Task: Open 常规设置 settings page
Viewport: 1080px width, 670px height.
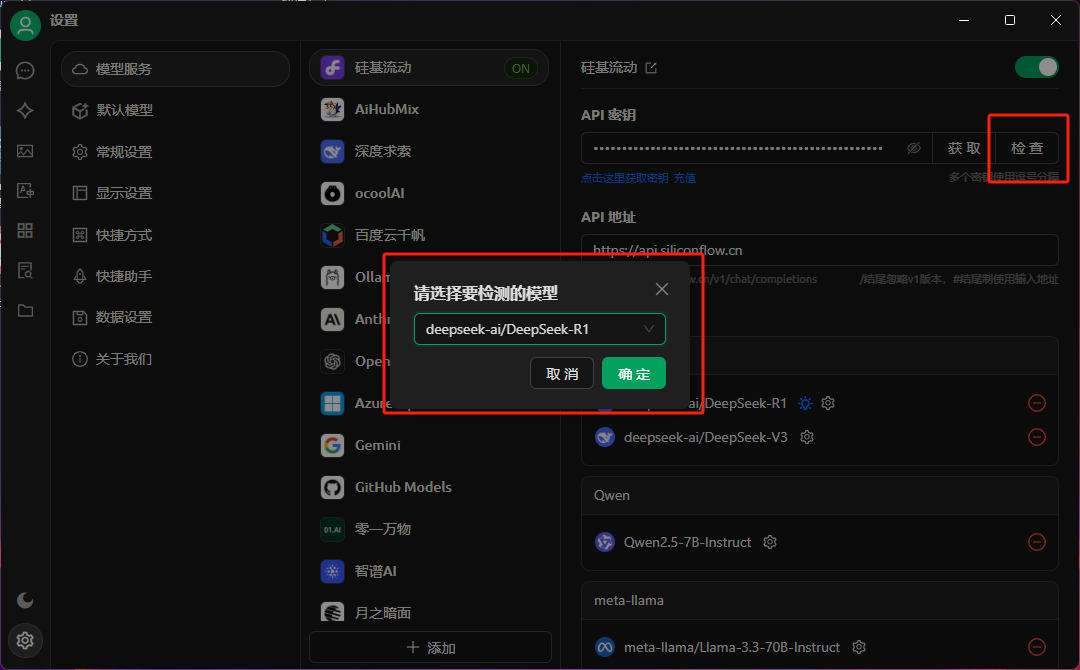Action: [x=176, y=151]
